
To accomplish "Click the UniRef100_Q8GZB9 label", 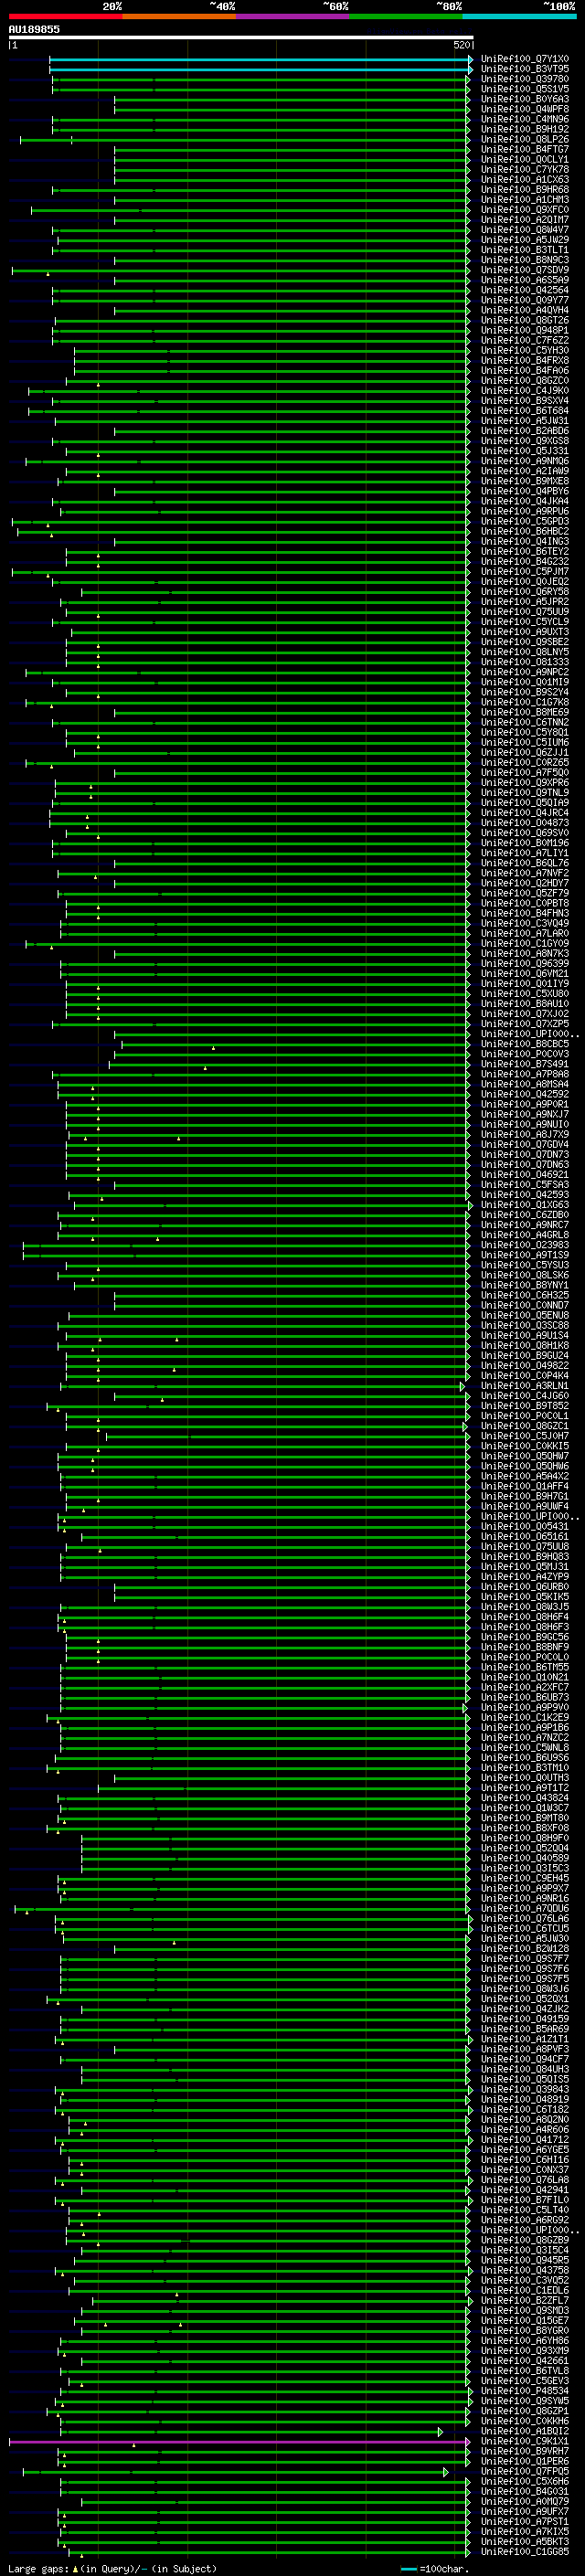I will pos(525,2240).
